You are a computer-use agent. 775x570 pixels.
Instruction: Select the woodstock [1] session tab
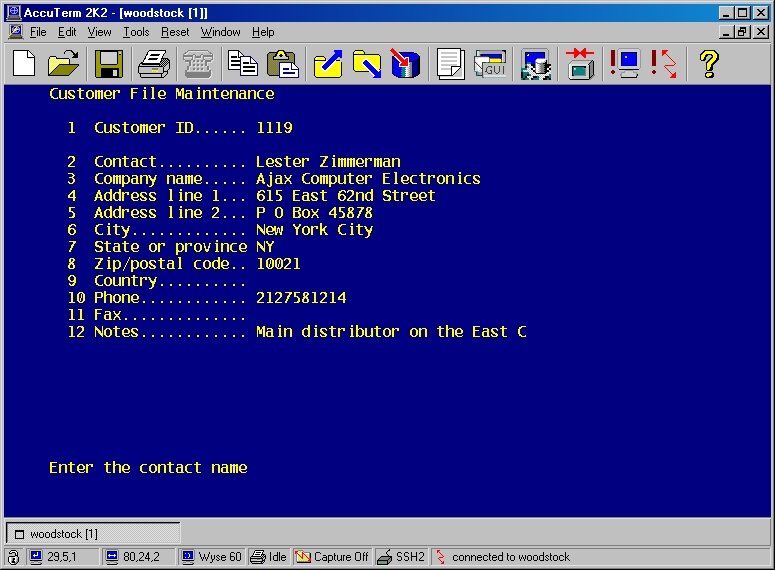pyautogui.click(x=93, y=534)
